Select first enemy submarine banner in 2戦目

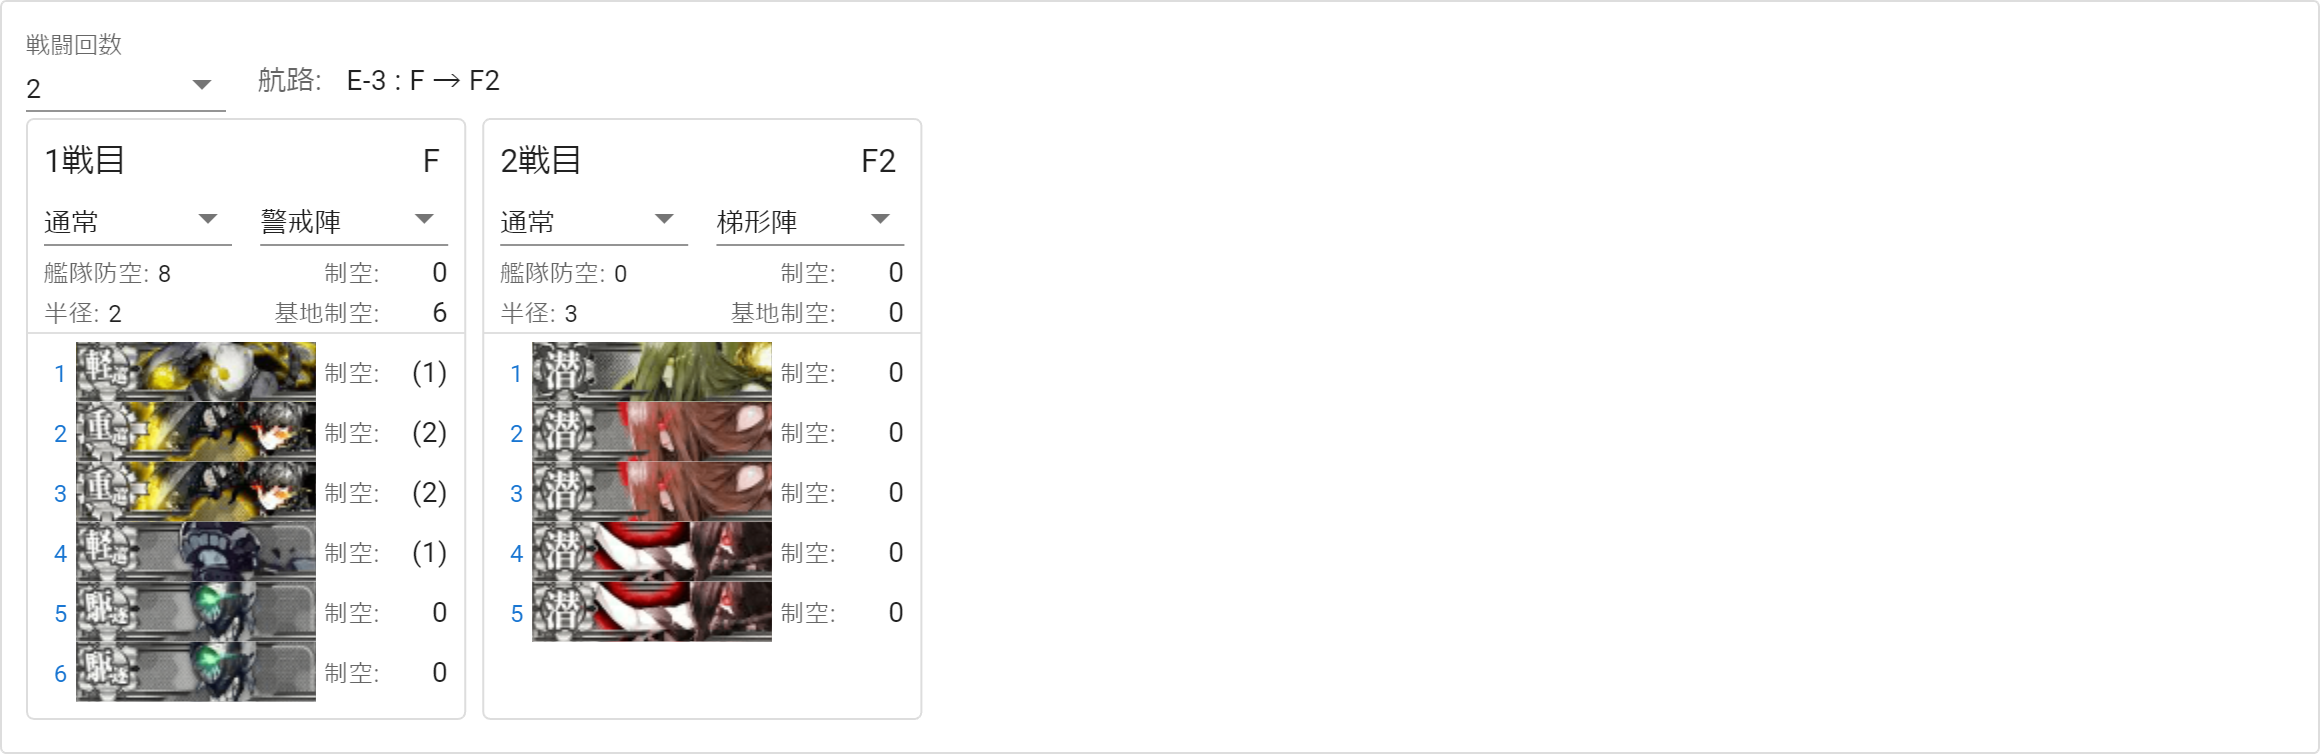pos(652,372)
